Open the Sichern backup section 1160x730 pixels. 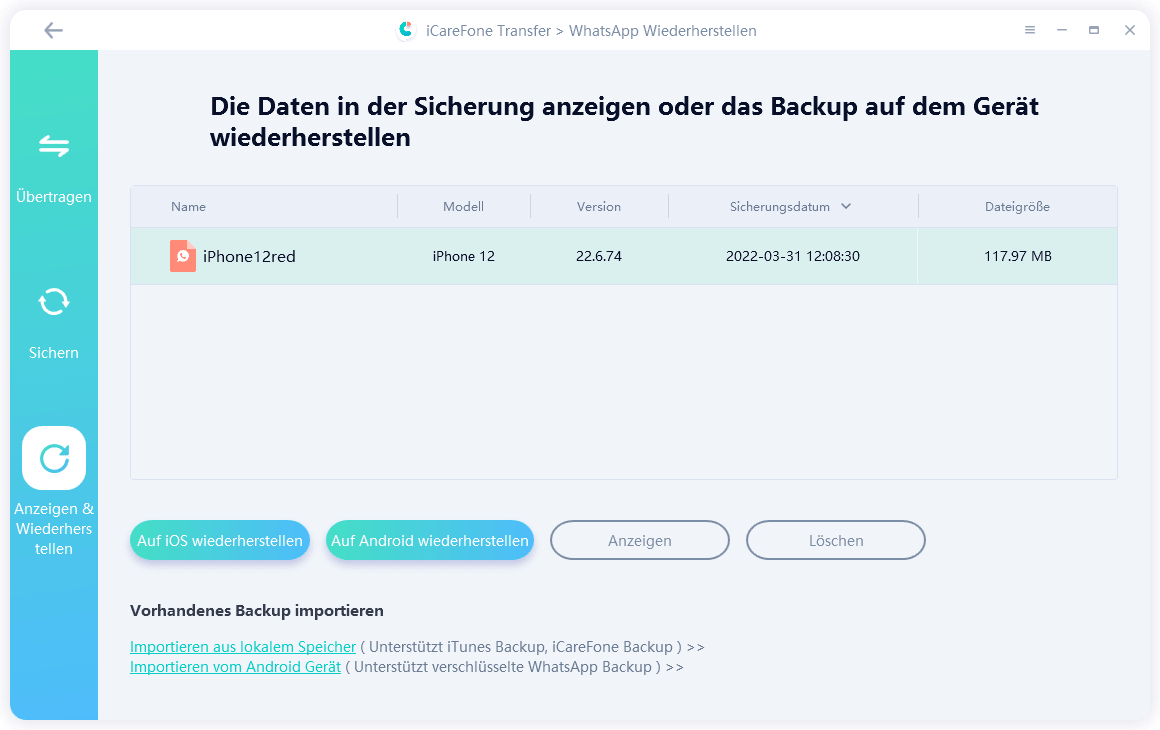click(x=54, y=323)
